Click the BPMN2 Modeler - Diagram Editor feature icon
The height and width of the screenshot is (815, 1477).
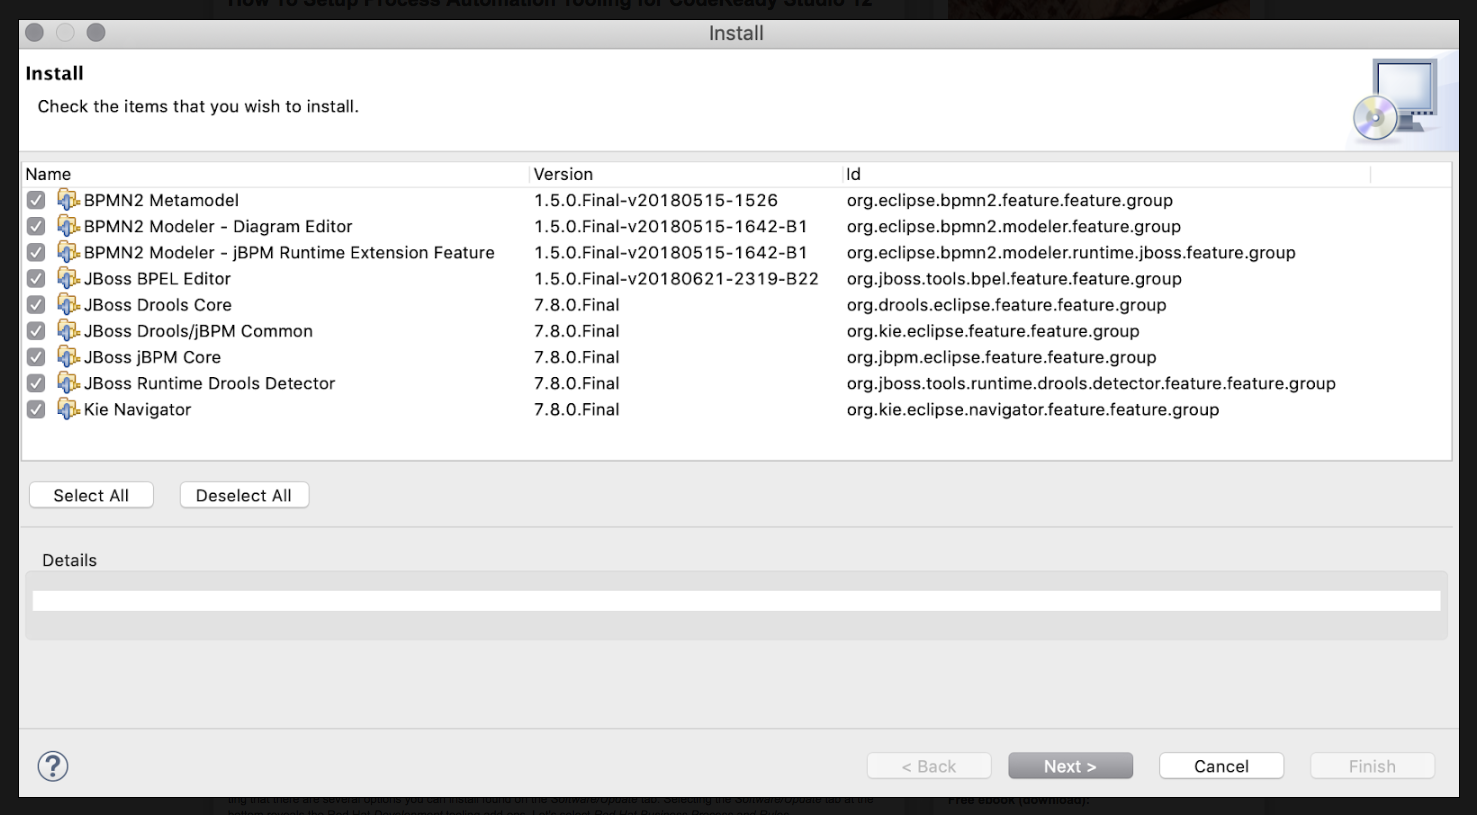coord(68,226)
